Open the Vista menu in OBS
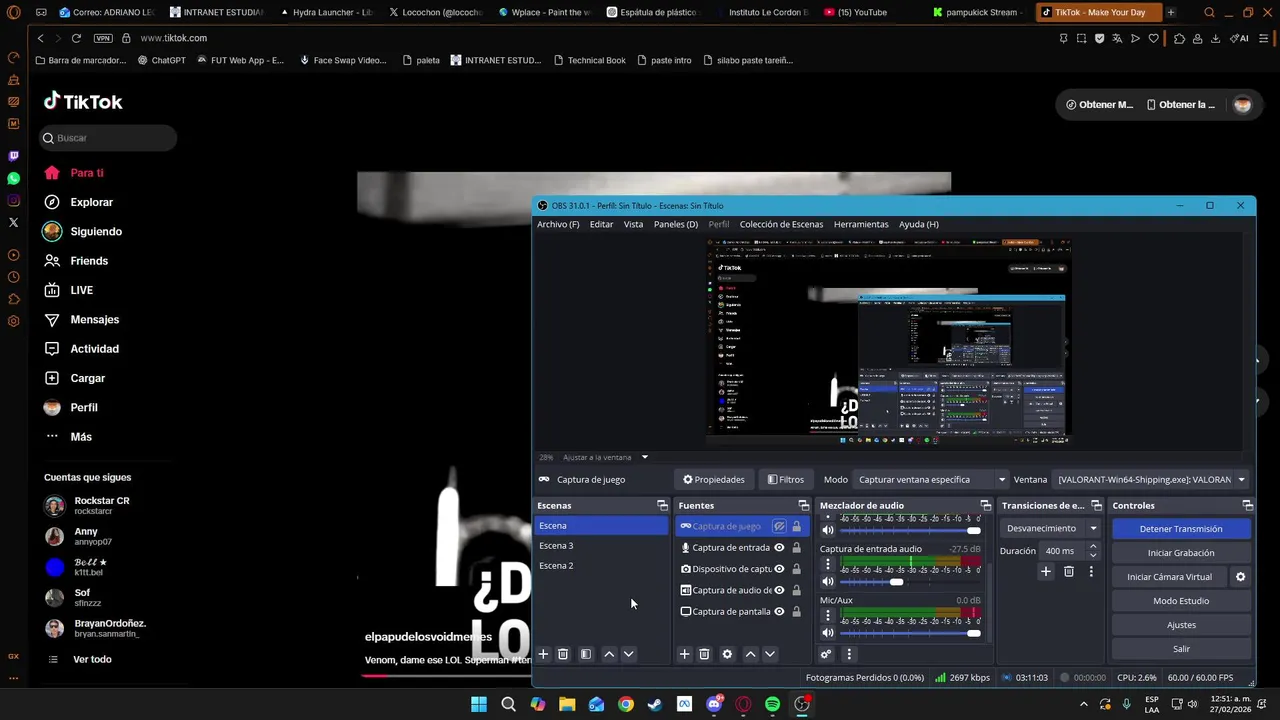The image size is (1280, 720). pyautogui.click(x=634, y=224)
